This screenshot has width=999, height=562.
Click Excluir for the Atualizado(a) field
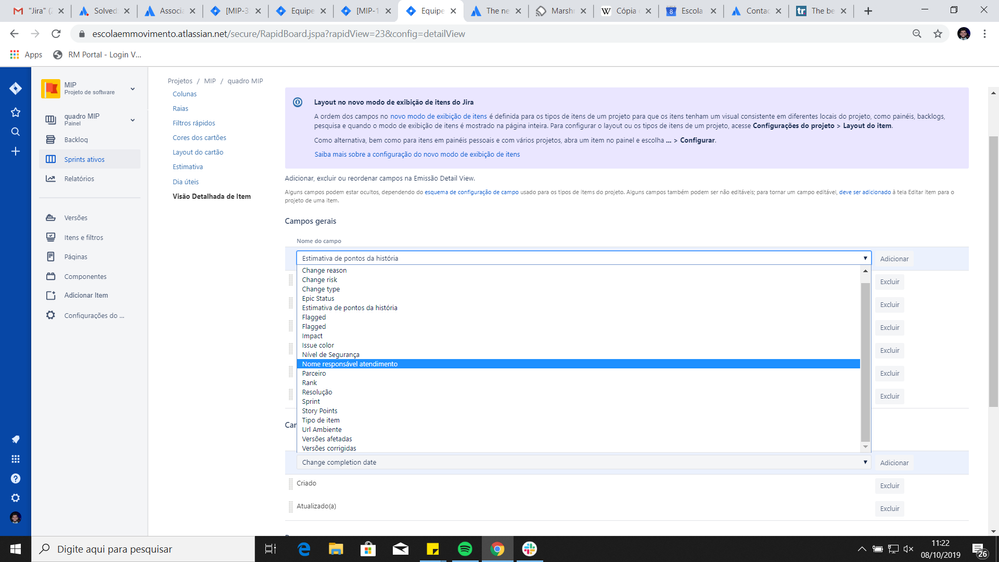pyautogui.click(x=889, y=509)
